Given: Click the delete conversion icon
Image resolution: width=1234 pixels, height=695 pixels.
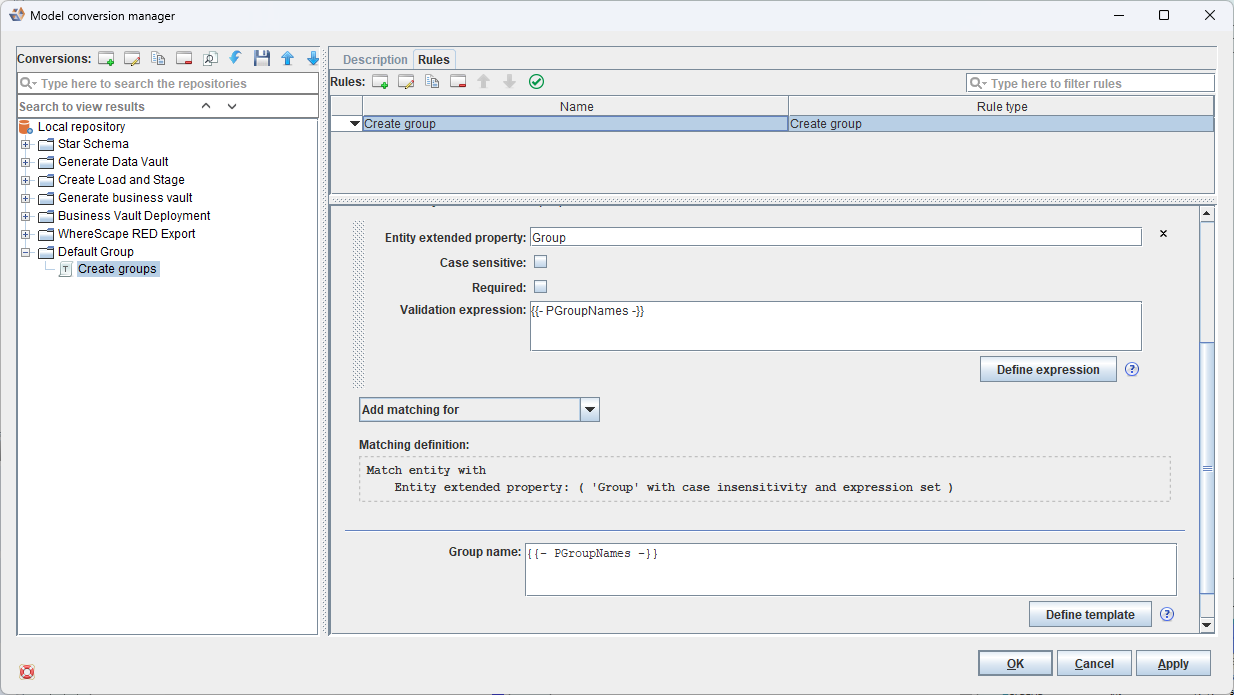Looking at the screenshot, I should coord(184,59).
